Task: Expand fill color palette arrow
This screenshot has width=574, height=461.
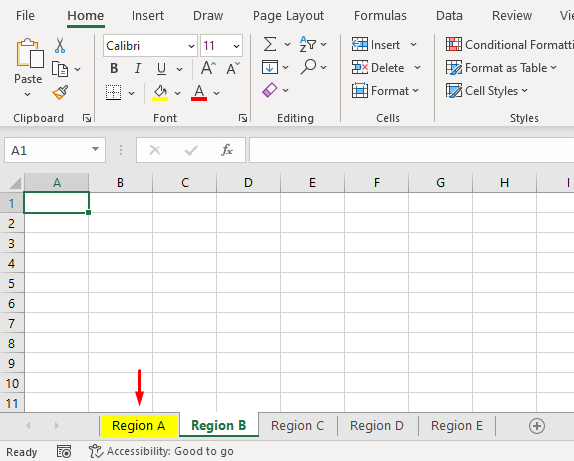Action: 178,93
